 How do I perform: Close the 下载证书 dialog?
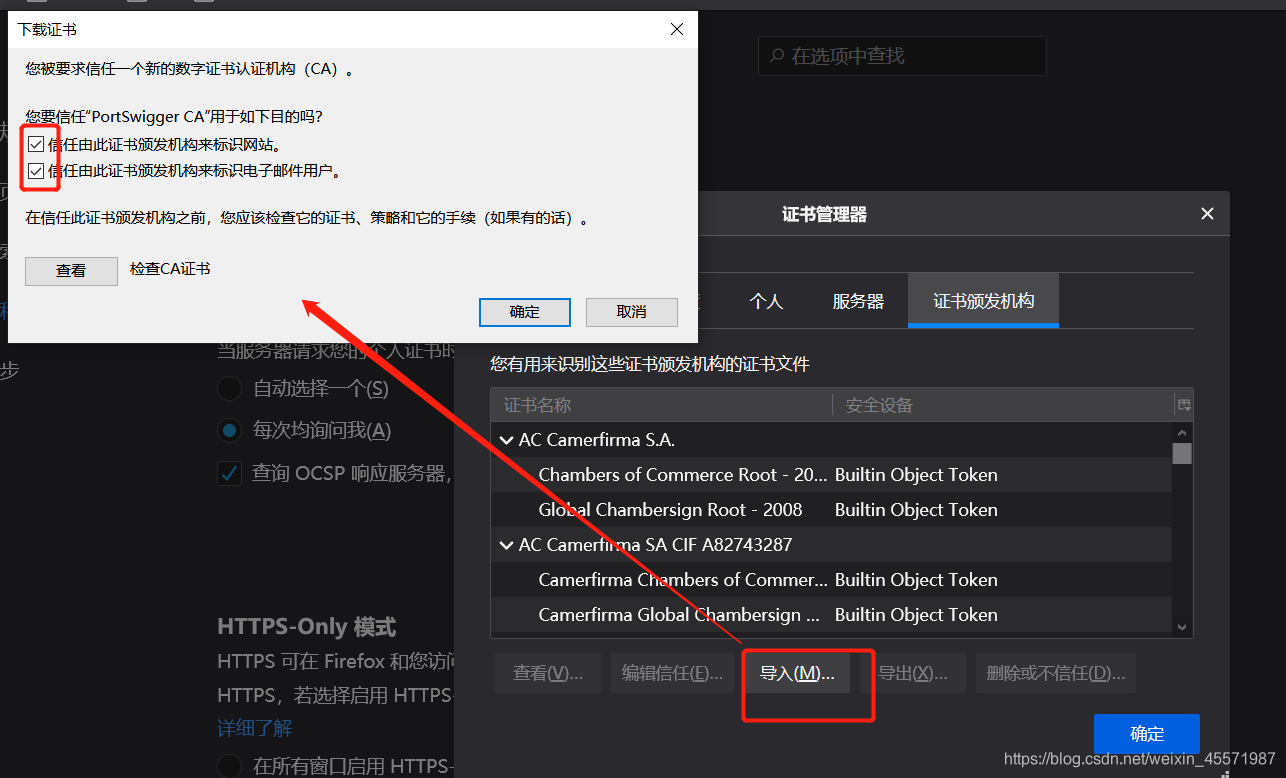coord(677,29)
